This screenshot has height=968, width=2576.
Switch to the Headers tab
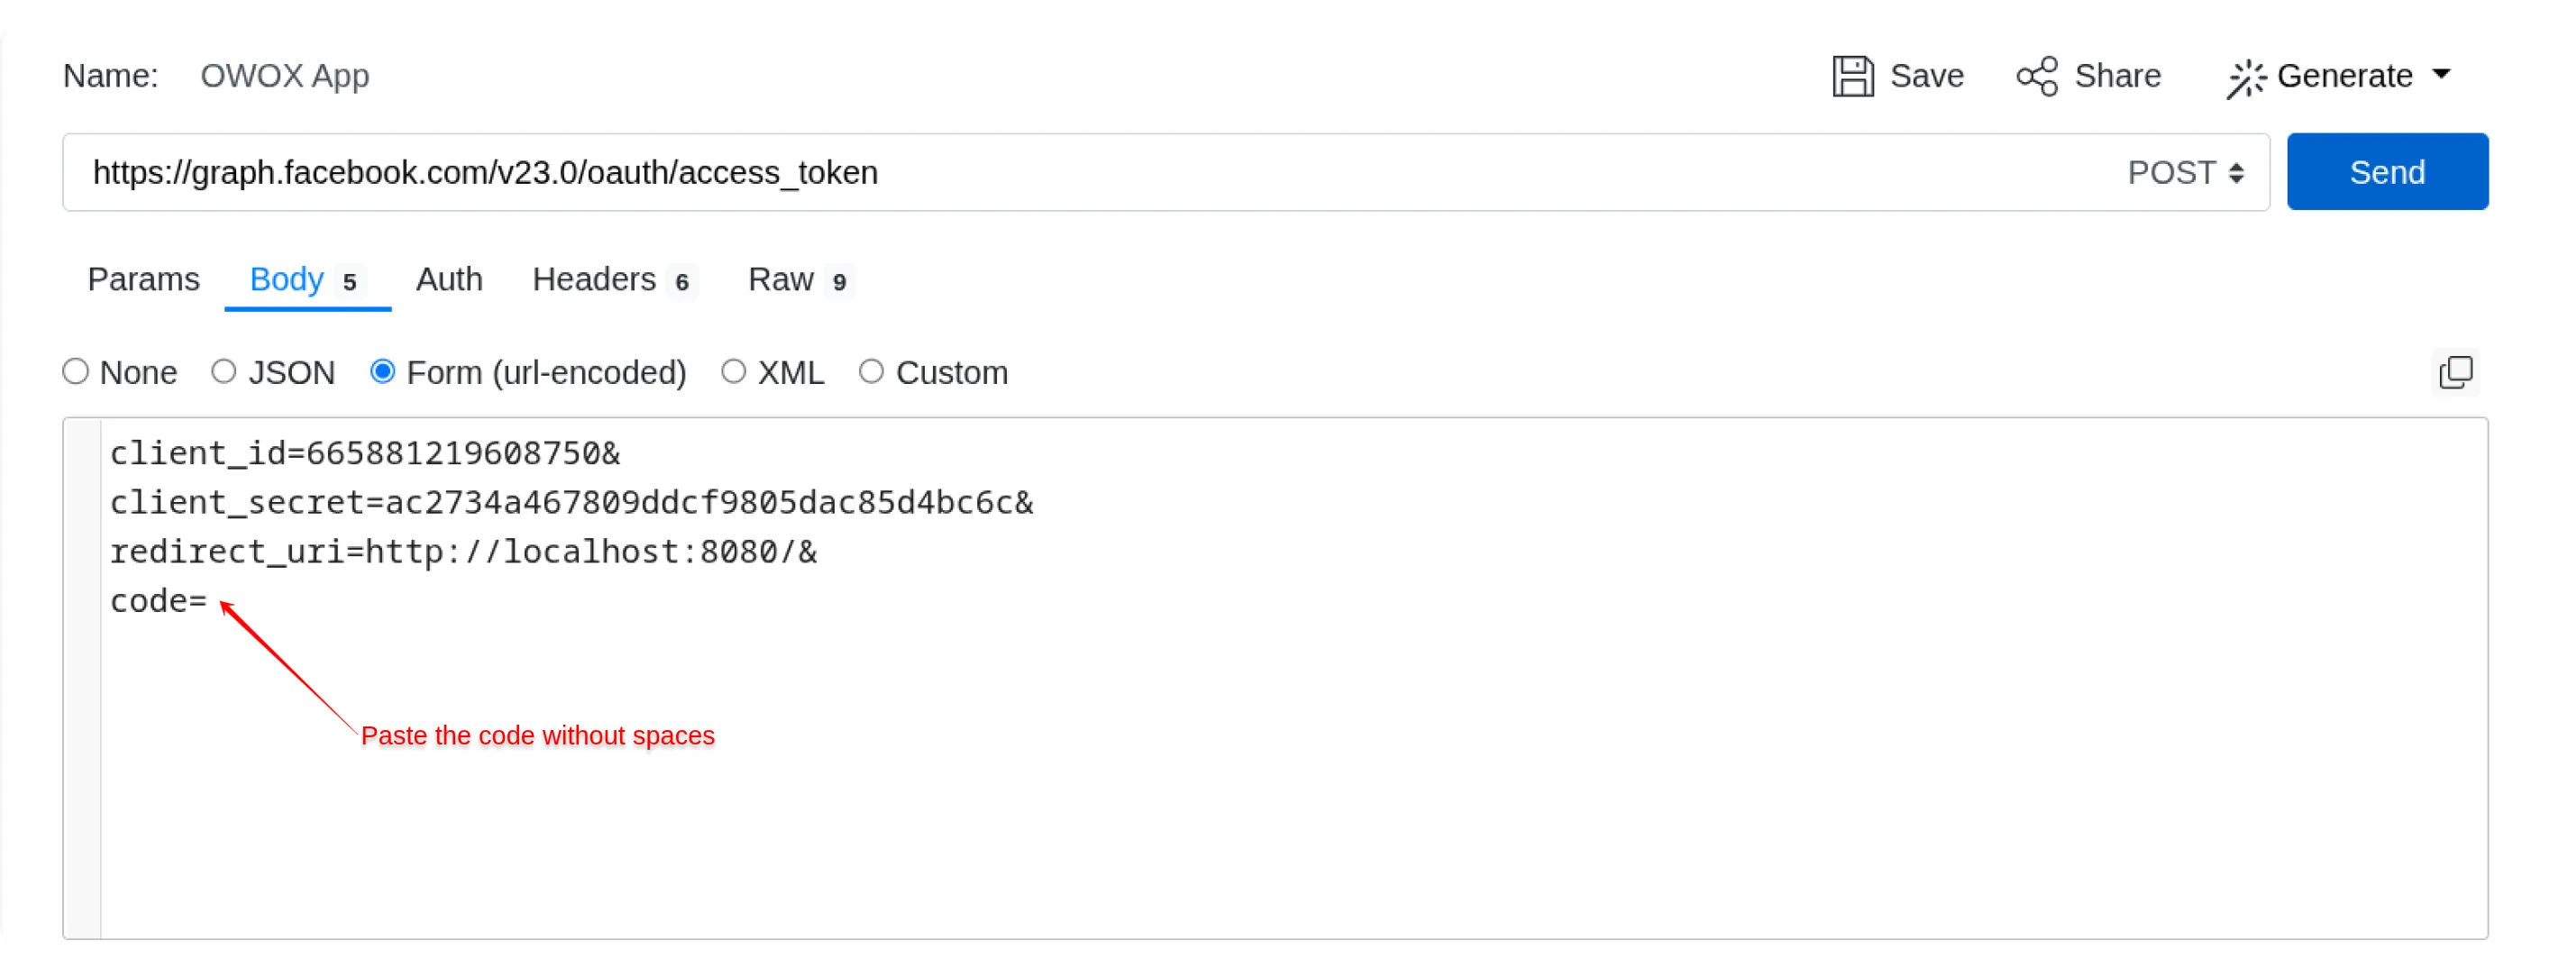click(x=594, y=280)
